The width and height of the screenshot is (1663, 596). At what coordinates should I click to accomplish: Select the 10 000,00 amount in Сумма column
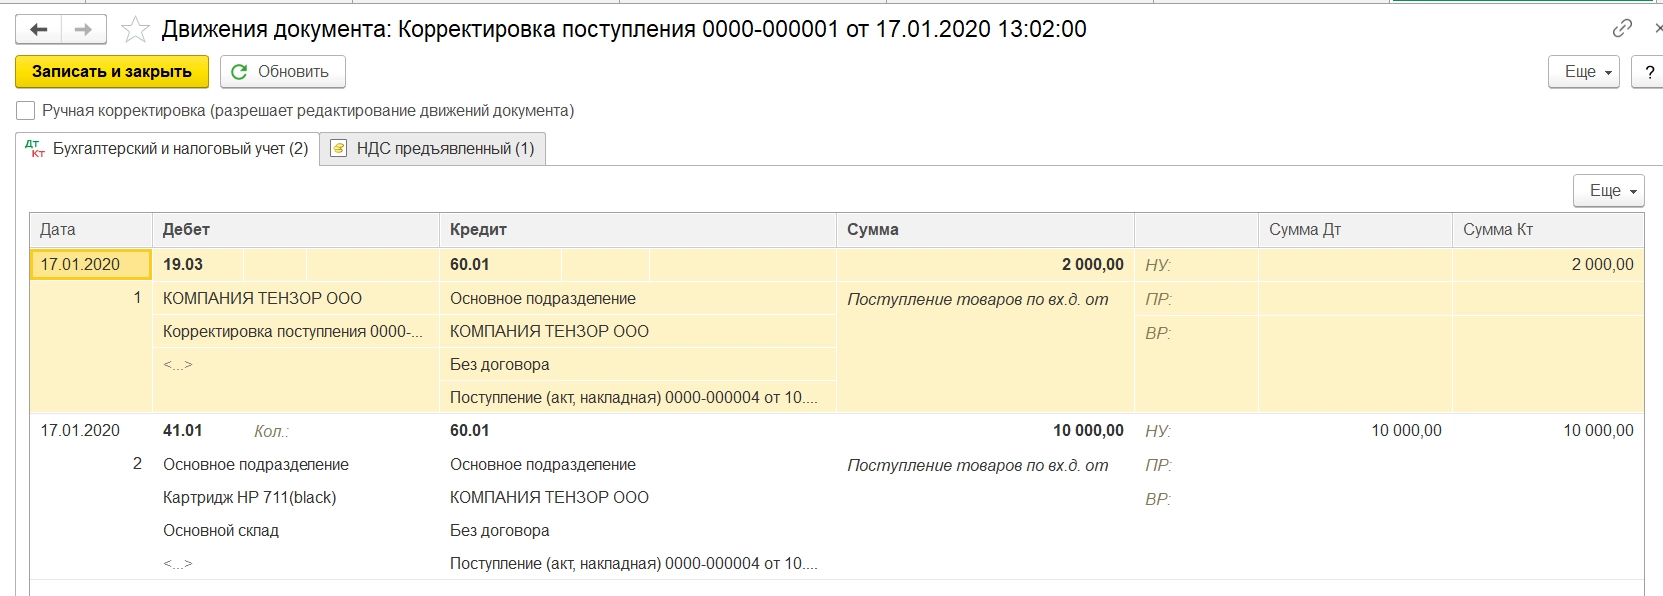click(1087, 431)
